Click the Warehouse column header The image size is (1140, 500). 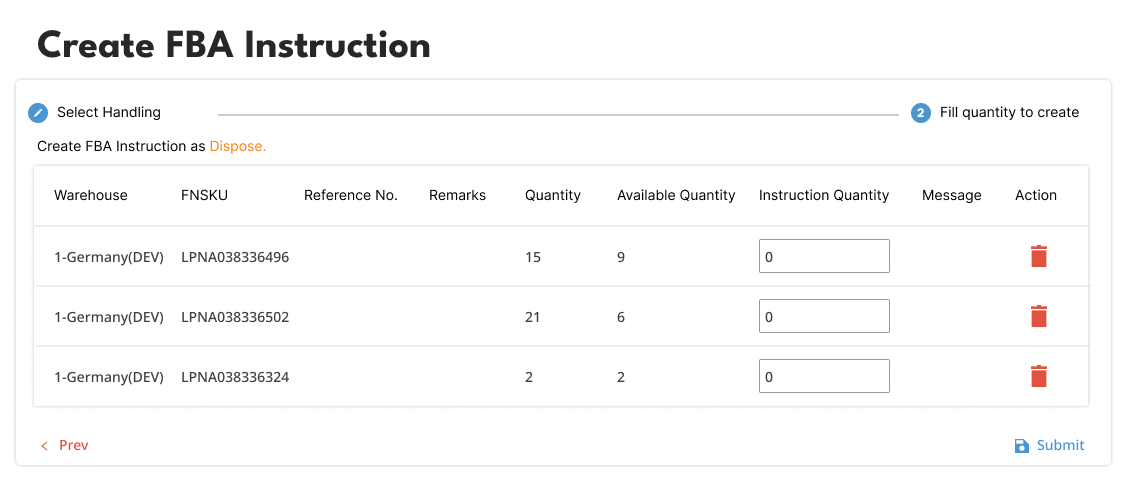tap(91, 195)
